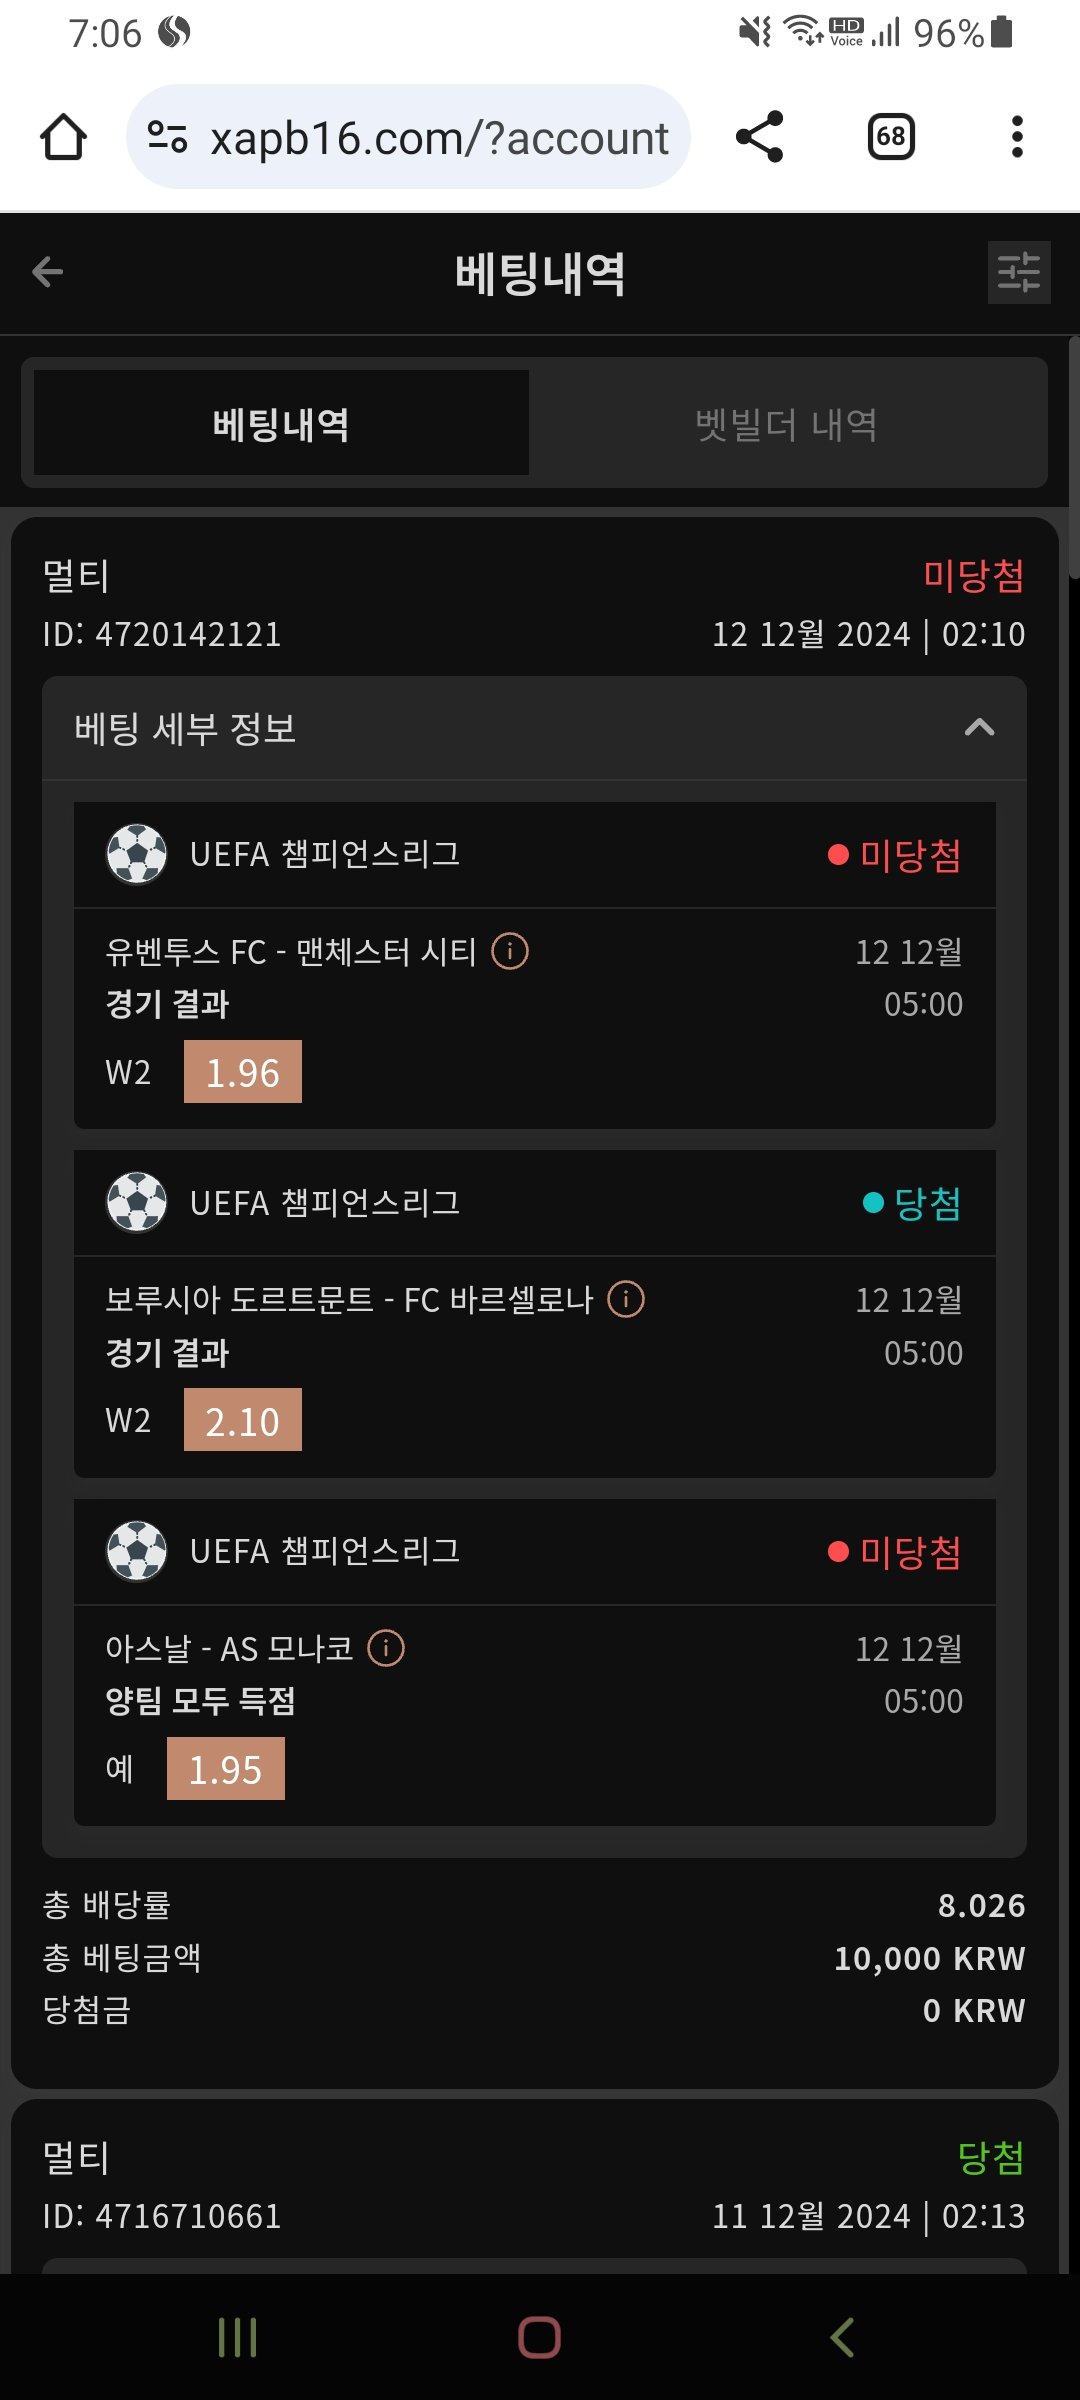Screen dimensions: 1080x2400
Task: Tap info icon next to 유벤투스 FC match
Action: pyautogui.click(x=510, y=951)
